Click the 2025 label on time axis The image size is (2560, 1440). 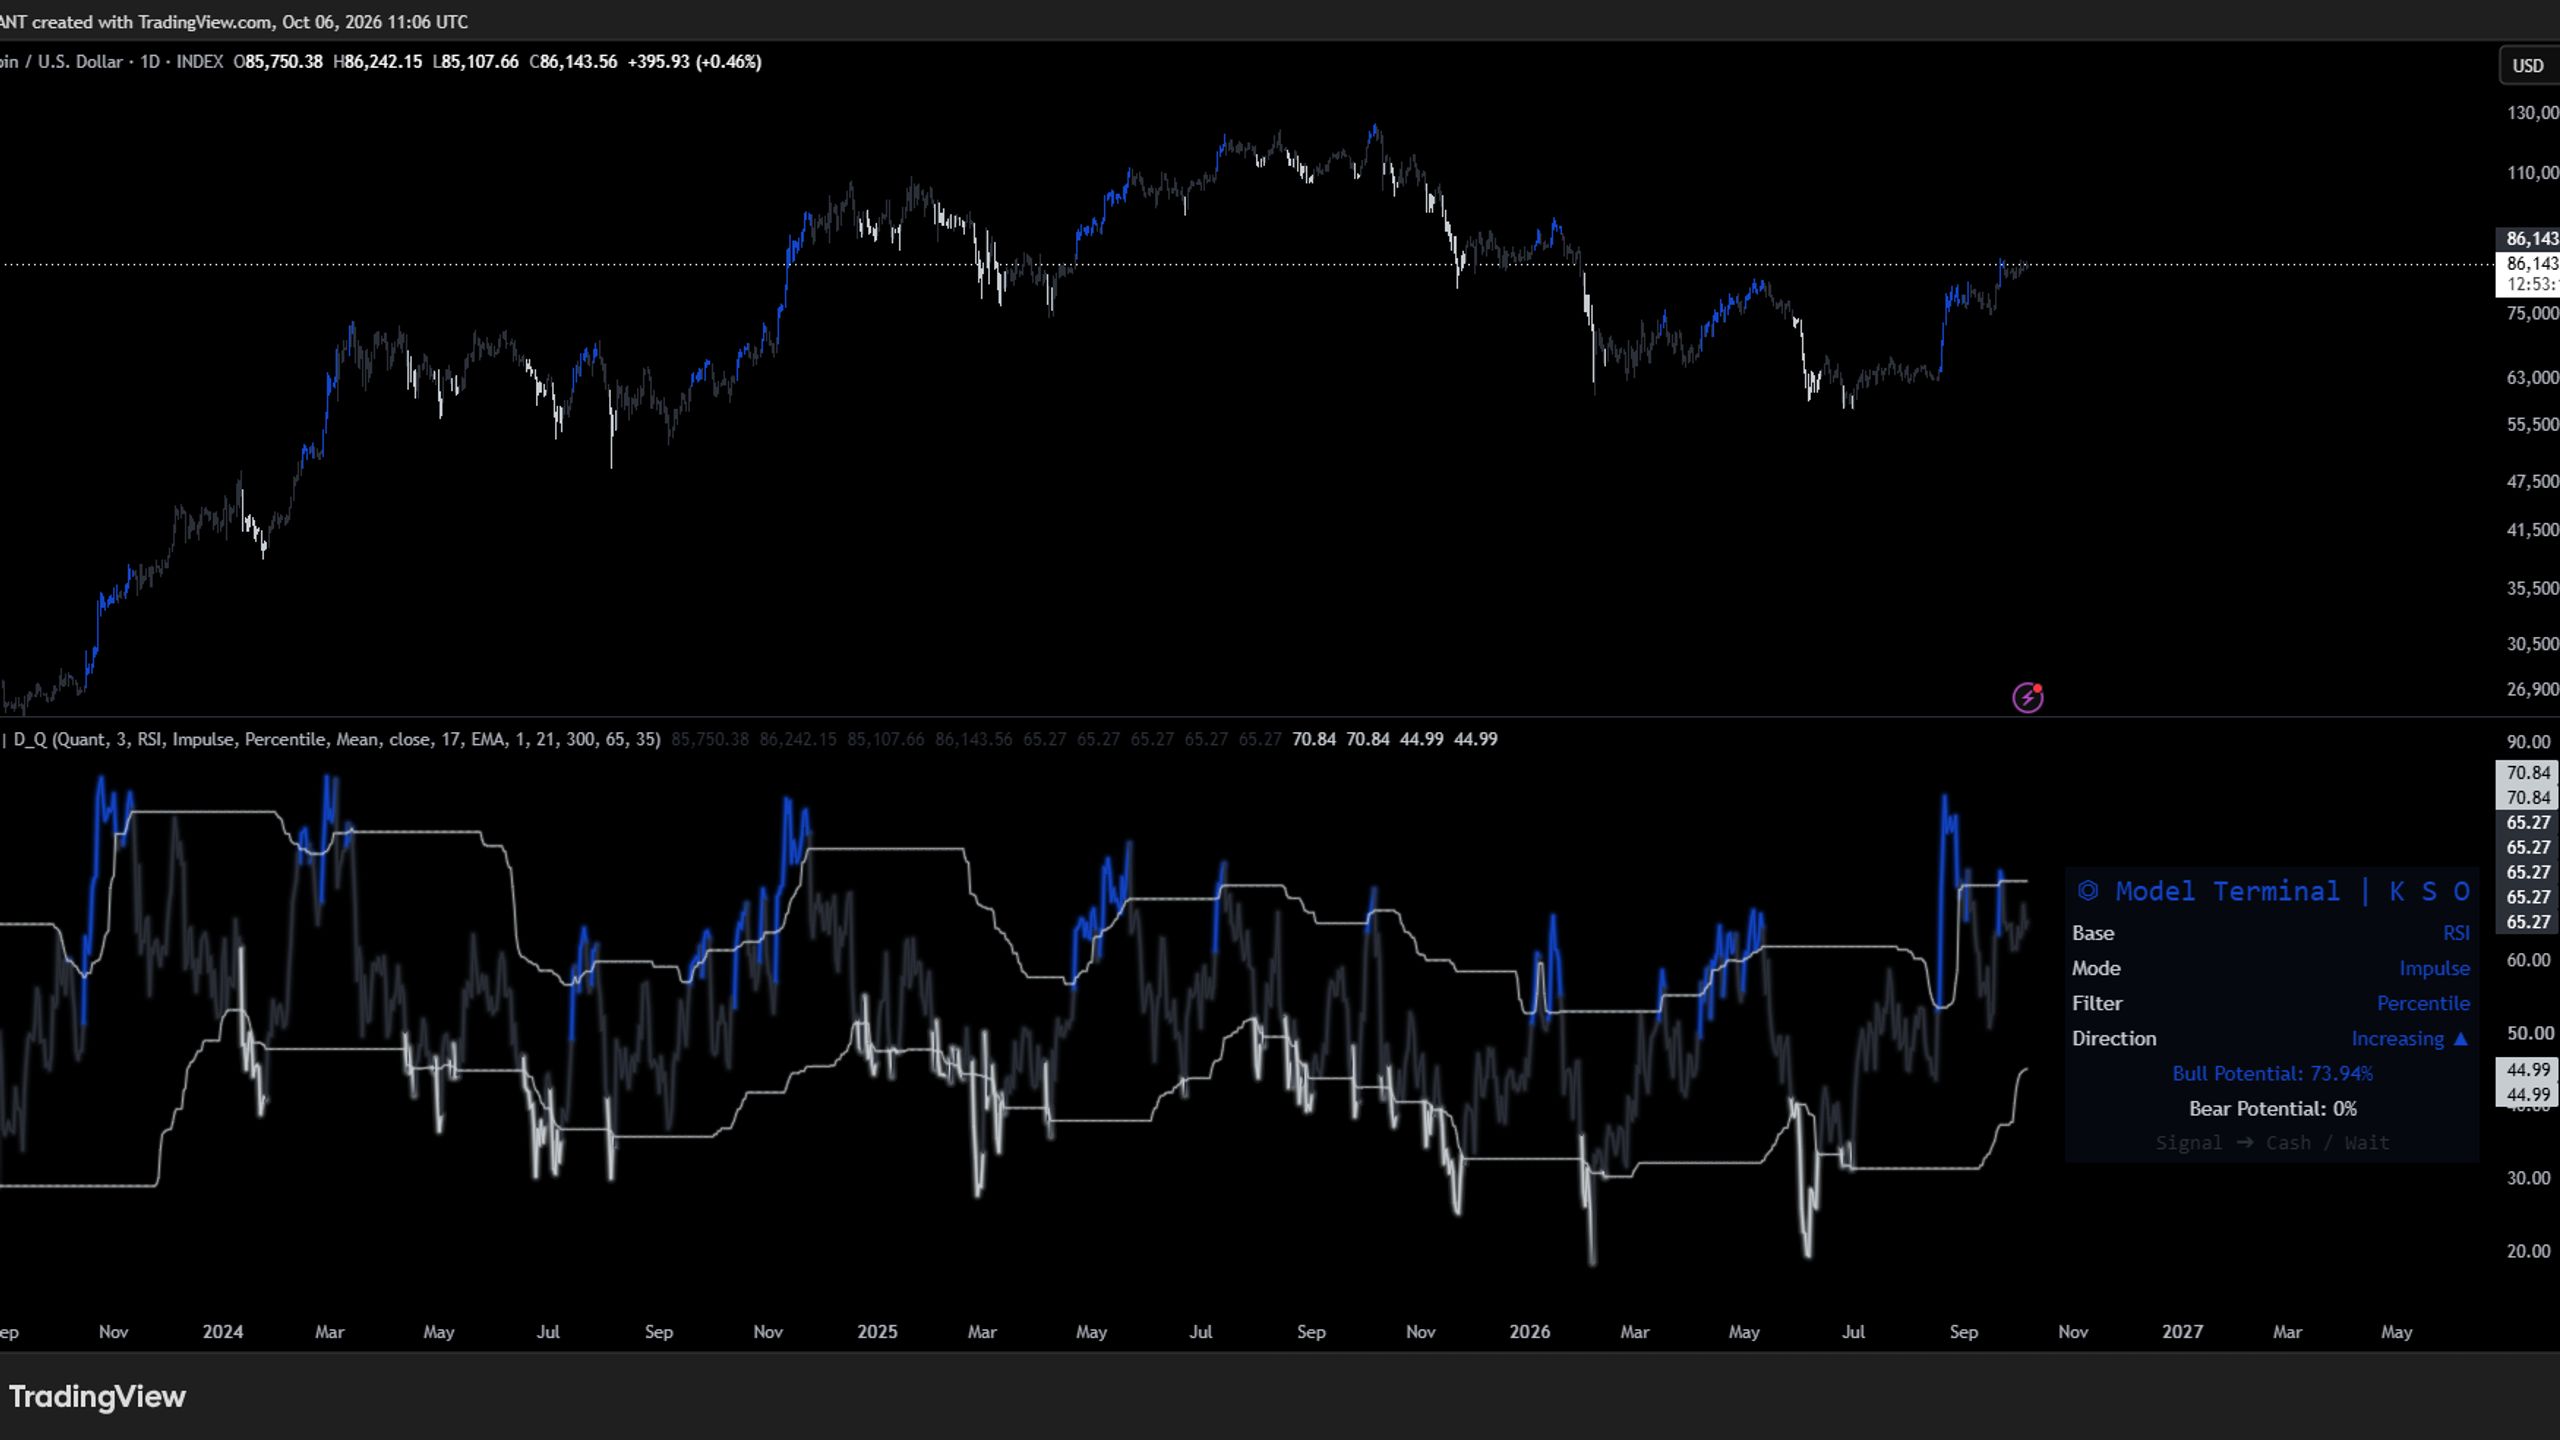877,1332
